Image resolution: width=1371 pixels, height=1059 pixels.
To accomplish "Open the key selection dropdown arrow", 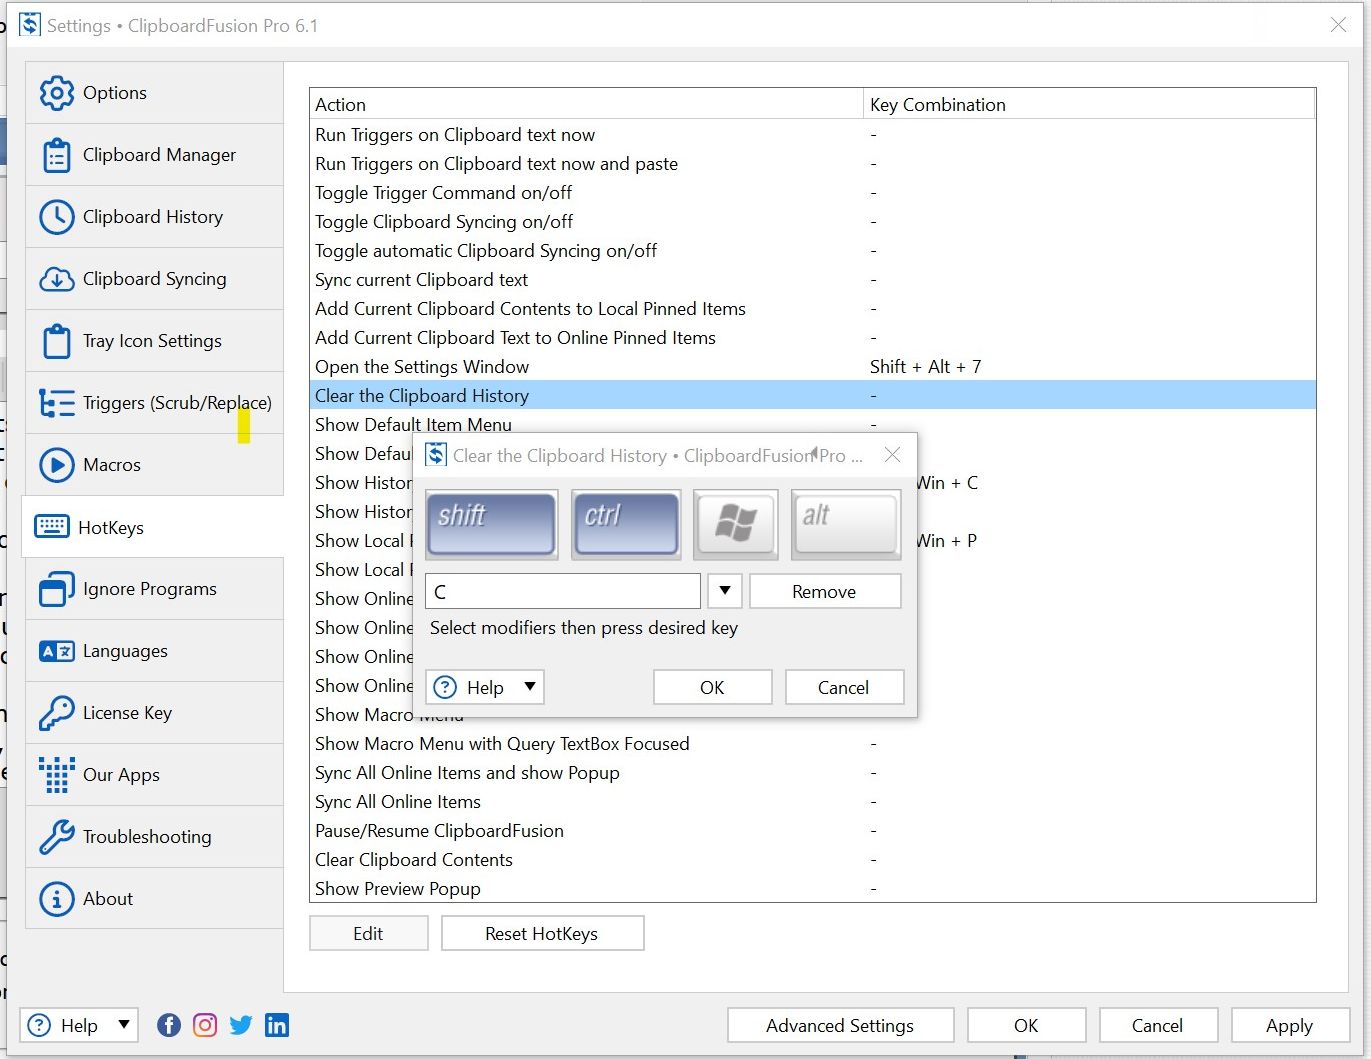I will 724,591.
